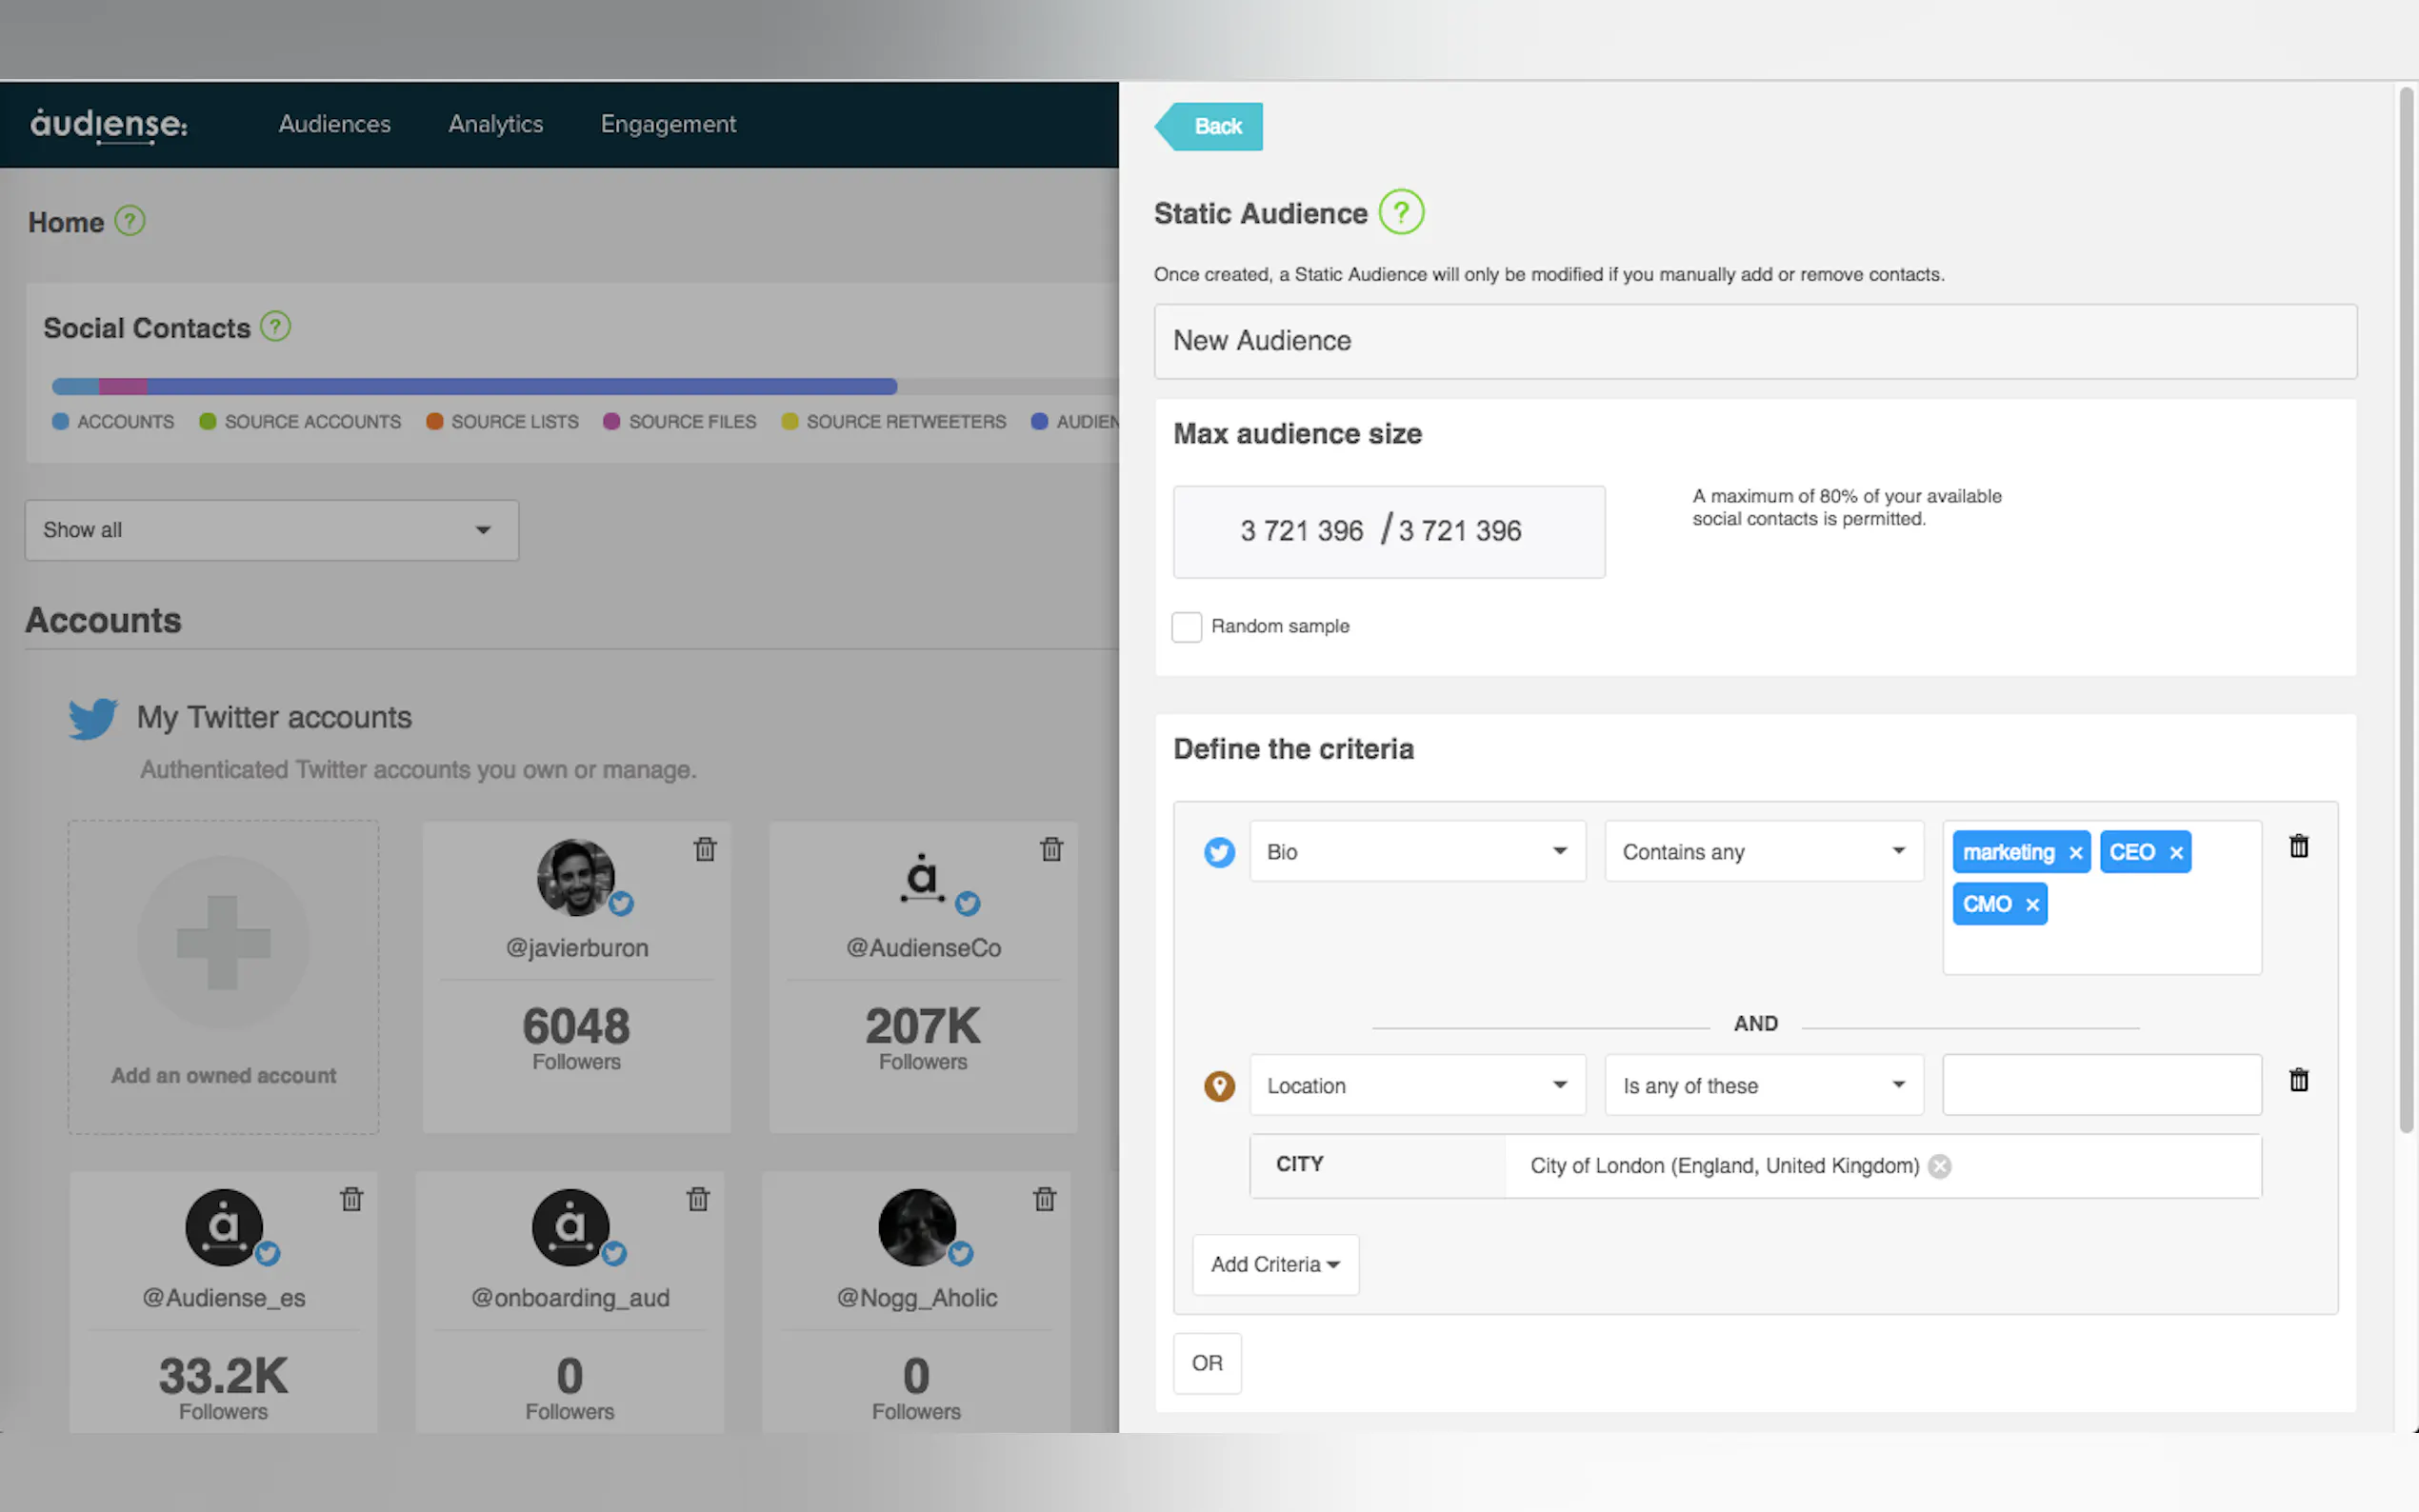The height and width of the screenshot is (1512, 2419).
Task: Remove City of London location tag
Action: pyautogui.click(x=1939, y=1166)
